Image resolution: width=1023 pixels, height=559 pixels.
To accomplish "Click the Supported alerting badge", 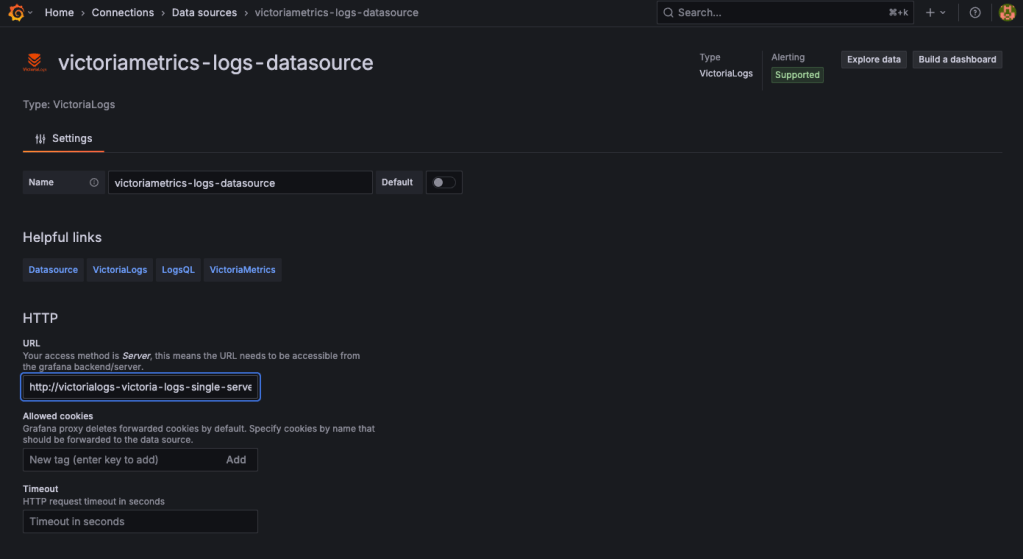I will (797, 75).
